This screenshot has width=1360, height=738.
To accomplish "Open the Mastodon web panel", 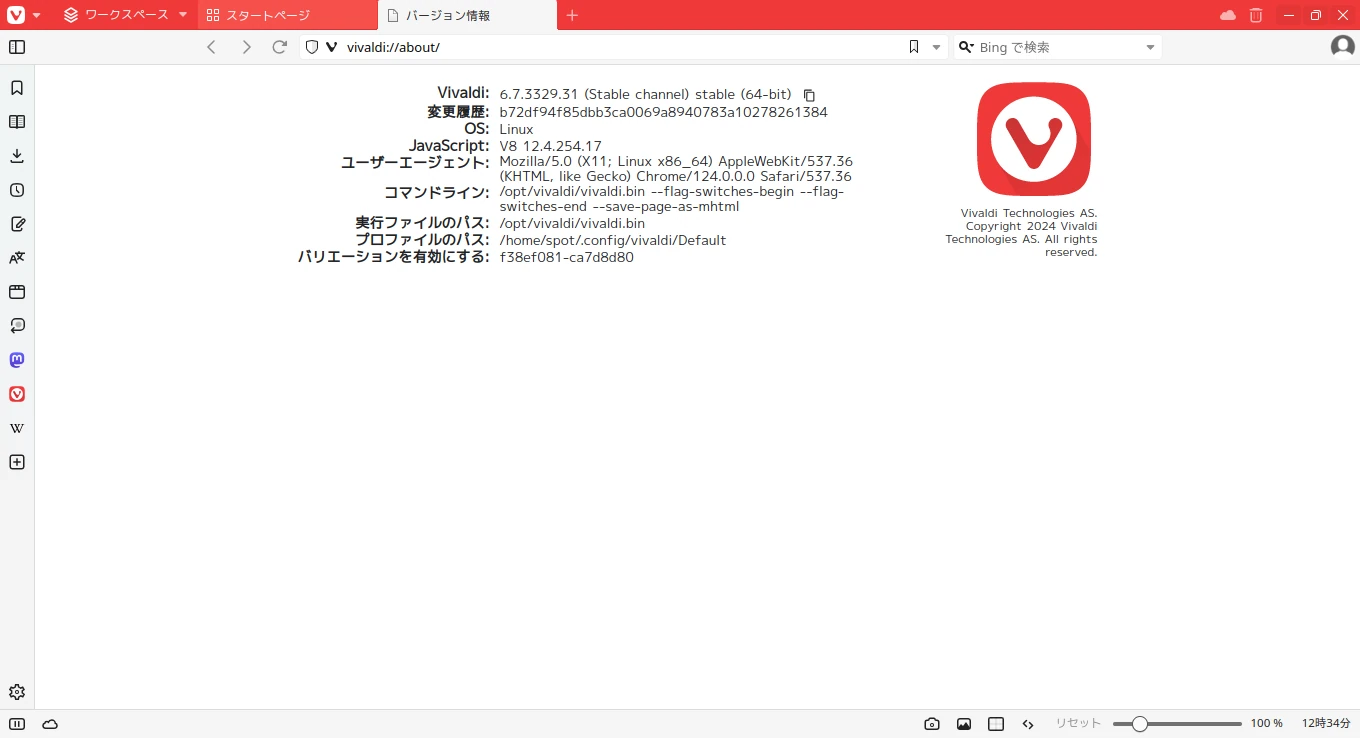I will [17, 360].
